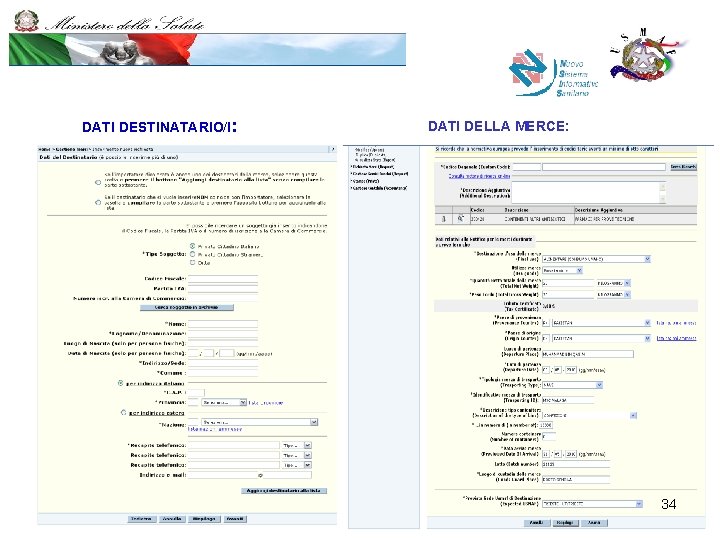Click the Codice Fiscale input field
Screen dimensions: 720x540
223,278
